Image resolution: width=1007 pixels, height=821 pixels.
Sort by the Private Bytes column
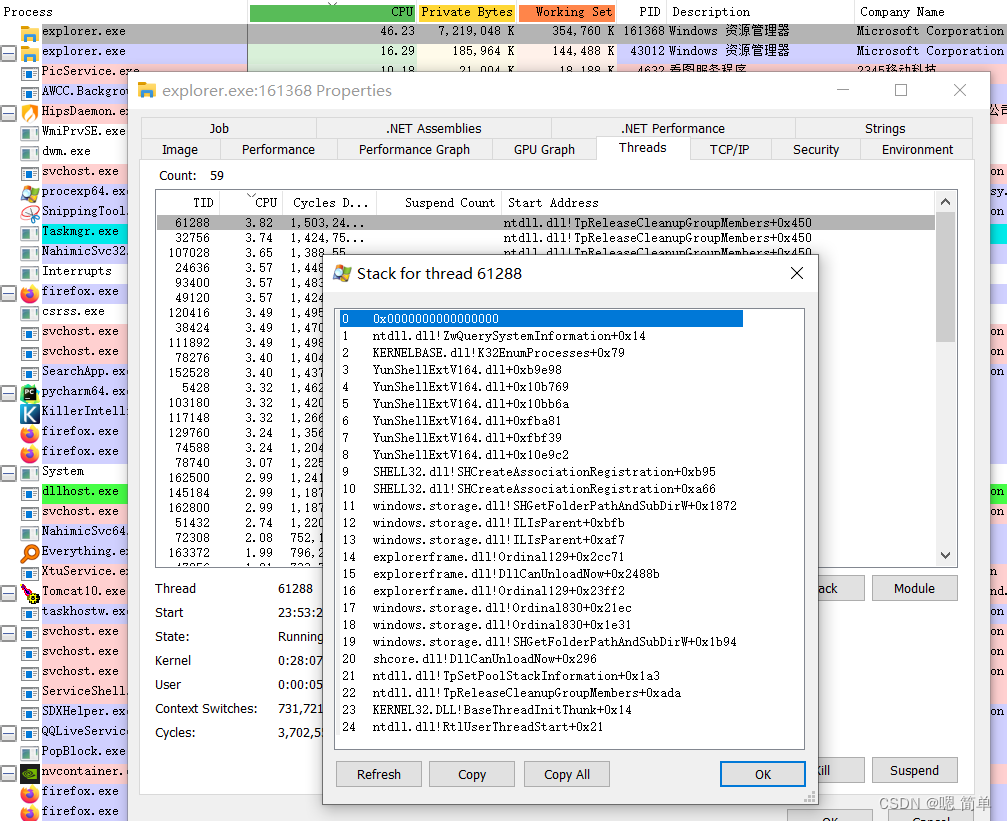(467, 12)
